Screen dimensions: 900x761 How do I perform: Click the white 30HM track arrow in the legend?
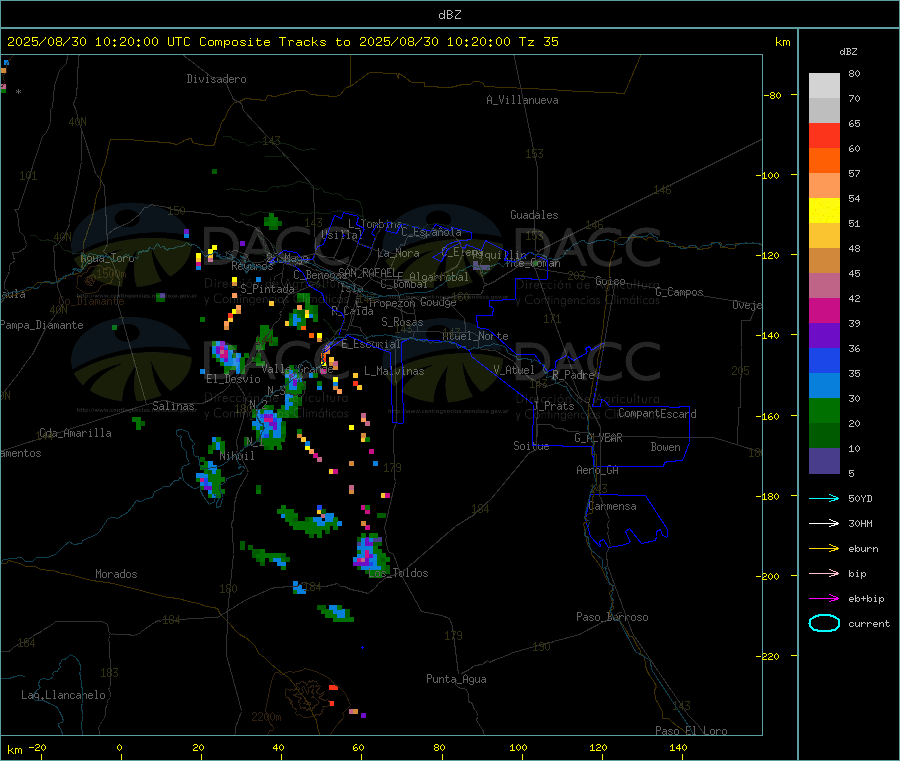824,523
